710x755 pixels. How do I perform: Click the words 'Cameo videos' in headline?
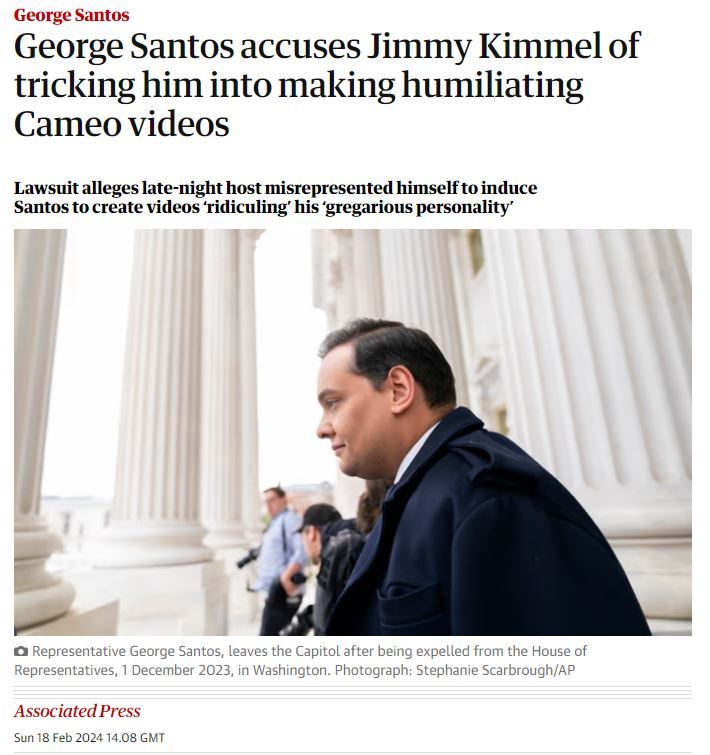tap(122, 124)
